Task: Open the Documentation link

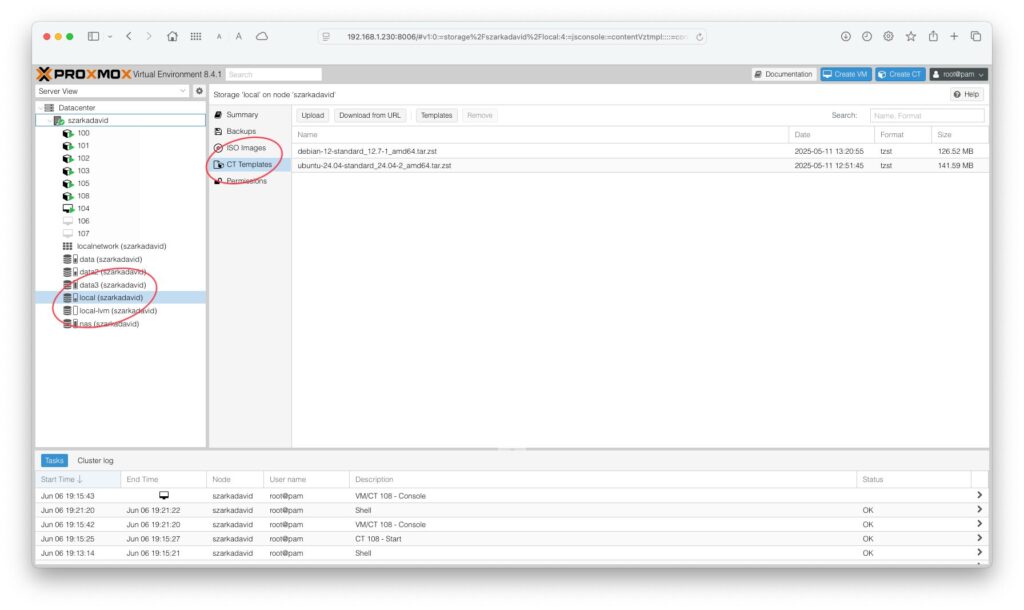Action: pos(784,74)
